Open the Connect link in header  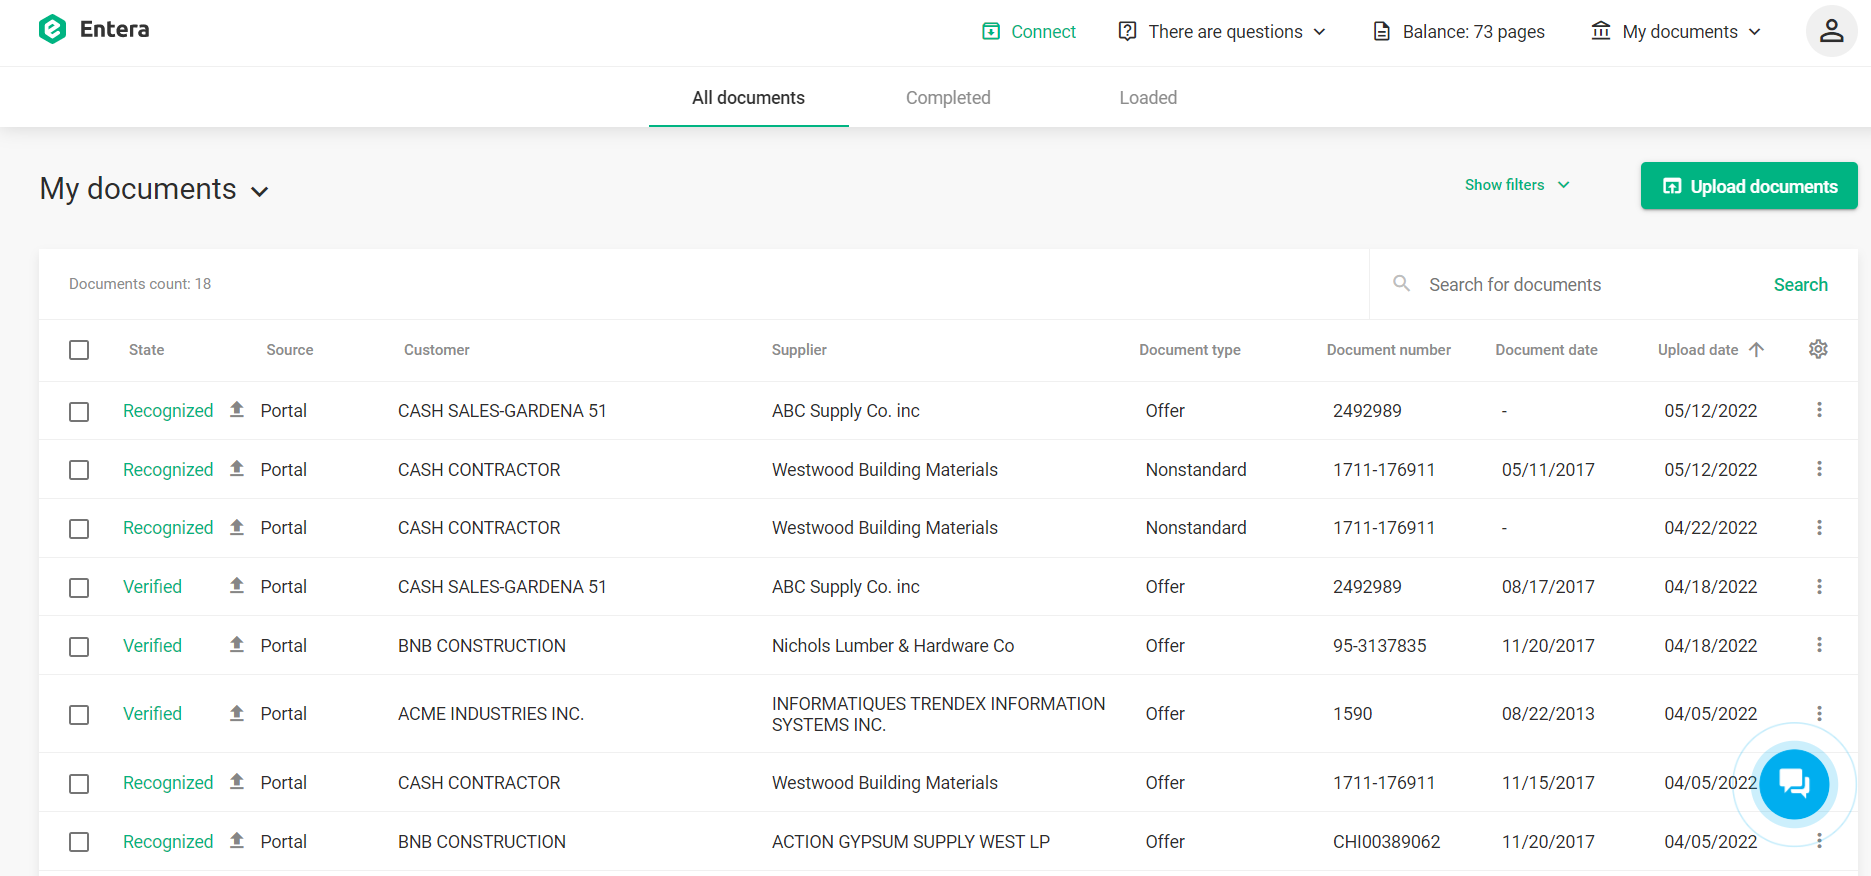coord(1029,32)
